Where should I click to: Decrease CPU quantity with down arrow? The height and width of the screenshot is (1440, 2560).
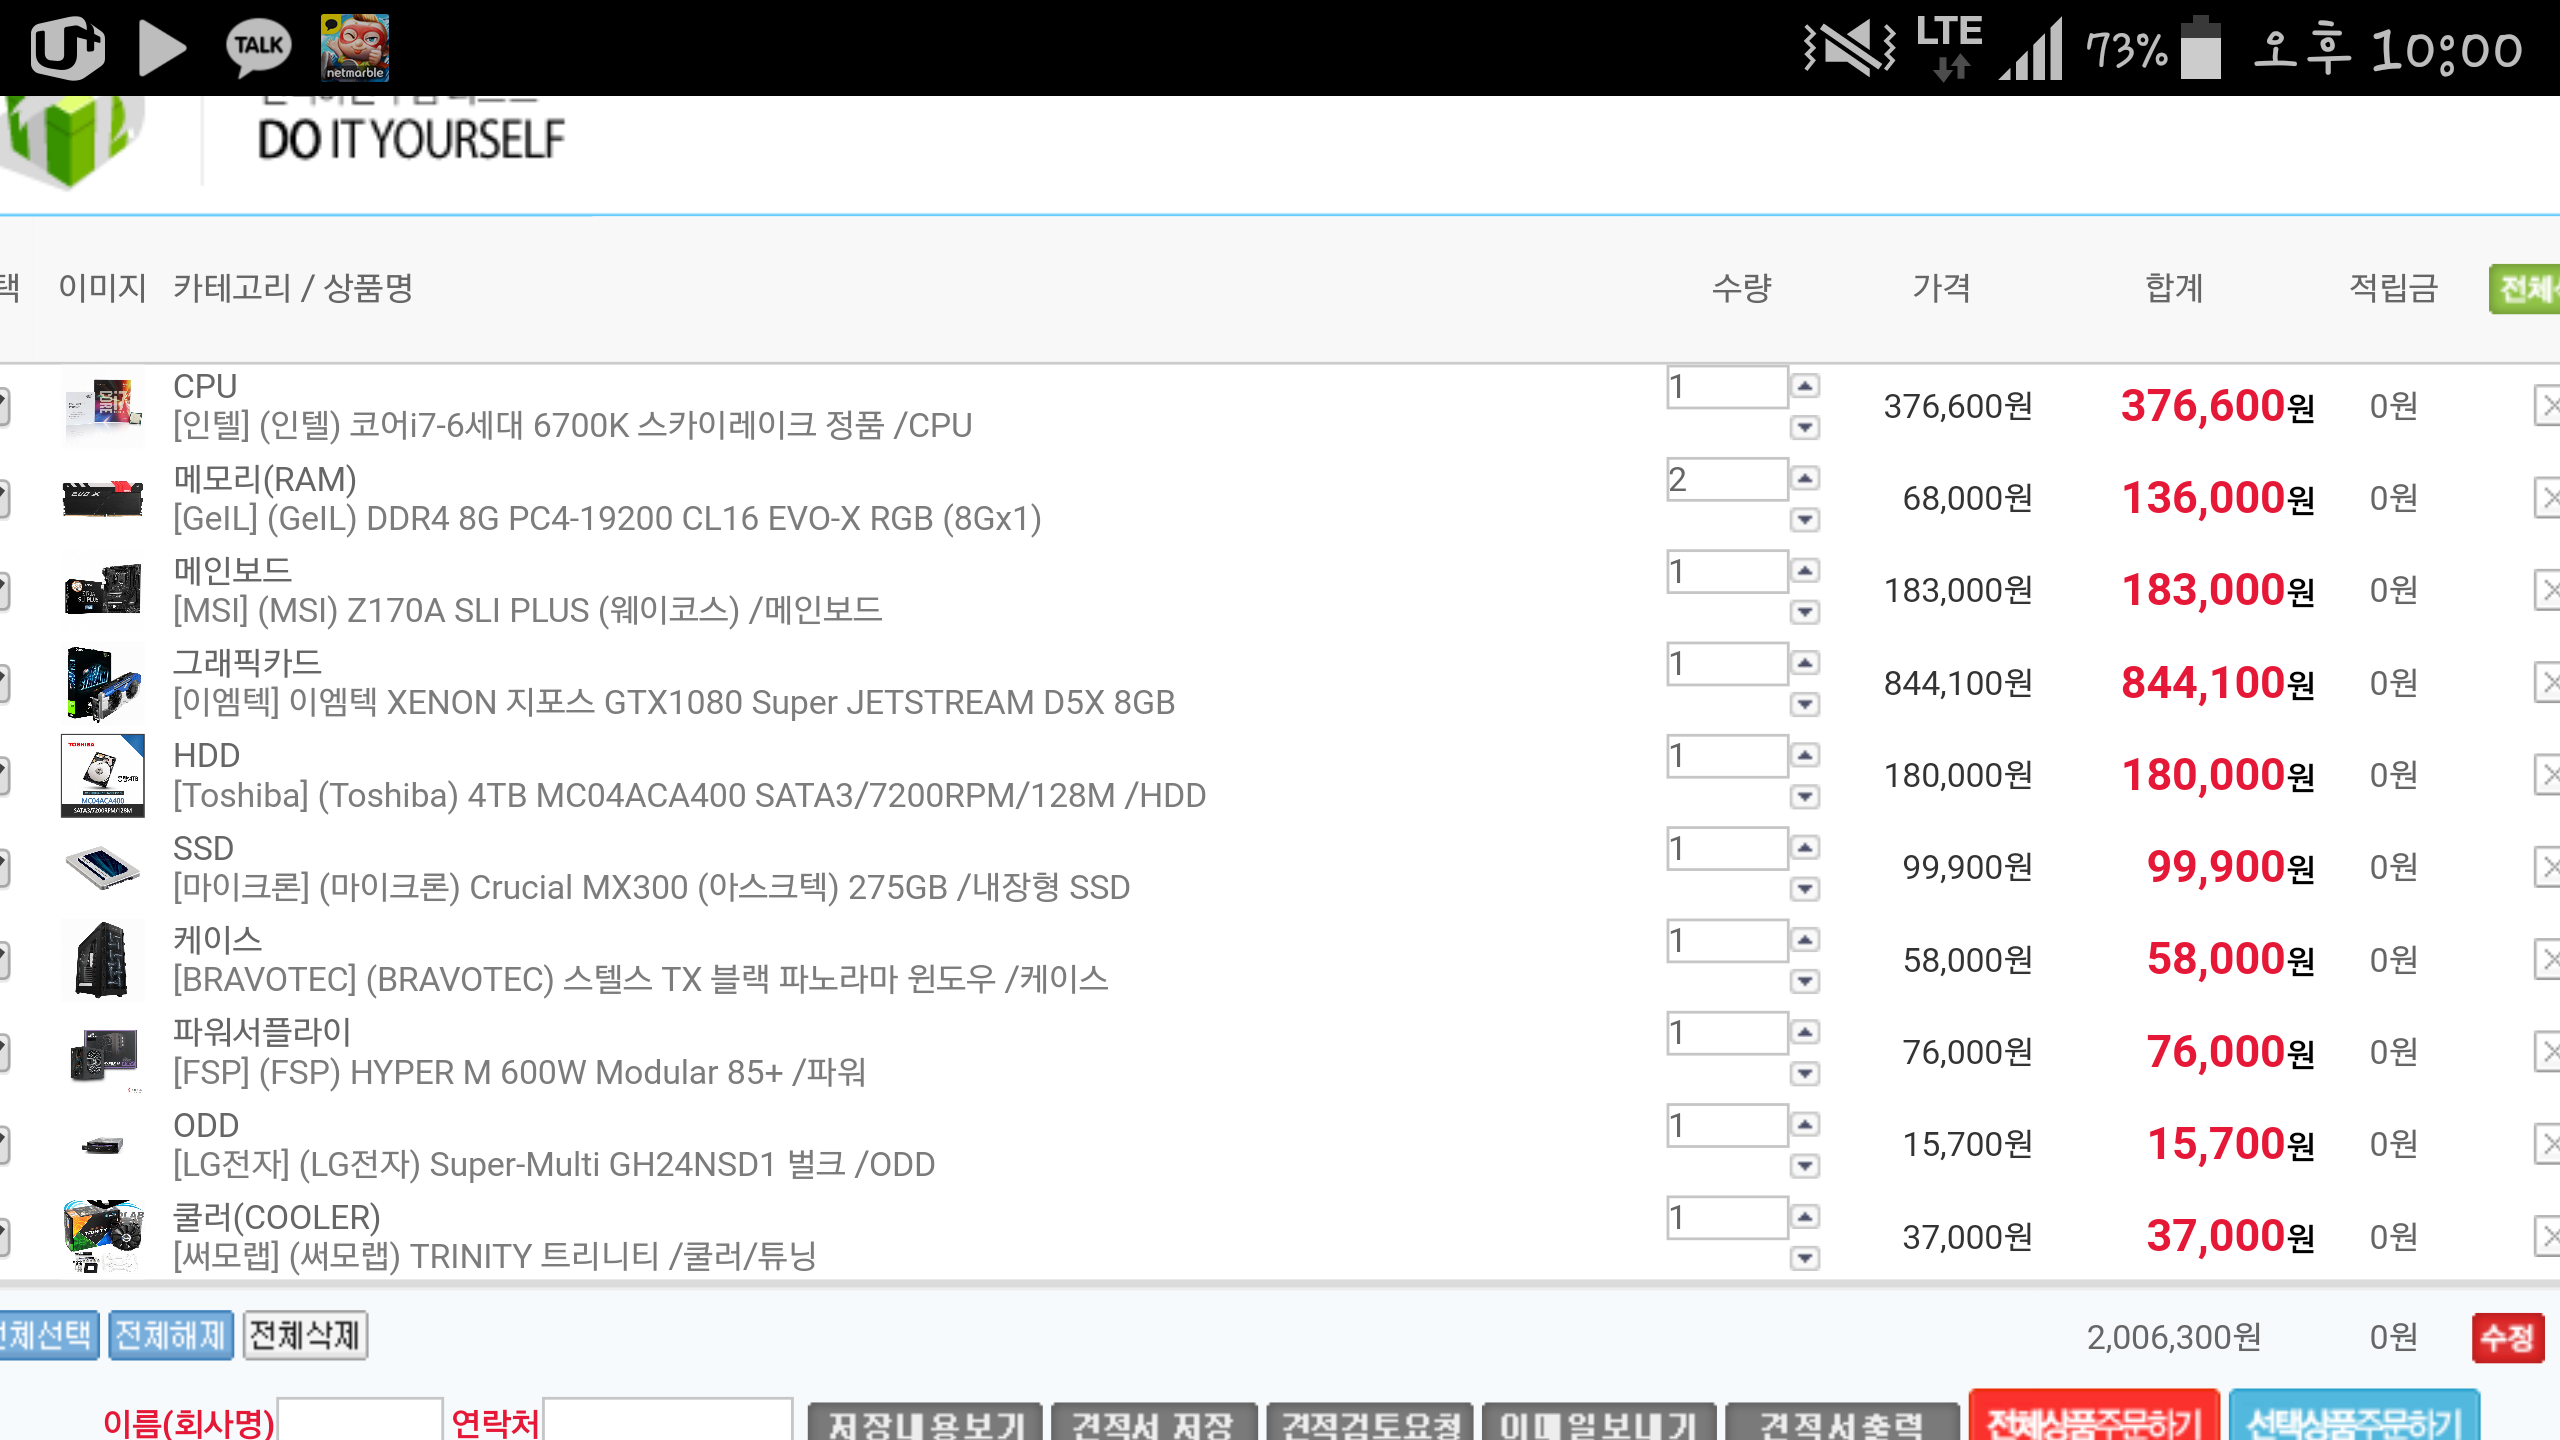pyautogui.click(x=1805, y=428)
